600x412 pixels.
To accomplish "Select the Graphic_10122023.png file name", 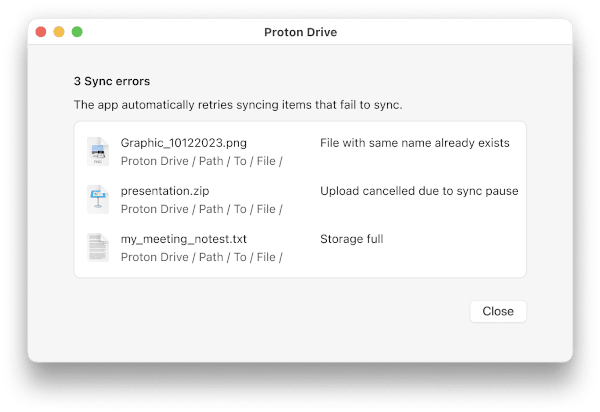I will [x=184, y=143].
